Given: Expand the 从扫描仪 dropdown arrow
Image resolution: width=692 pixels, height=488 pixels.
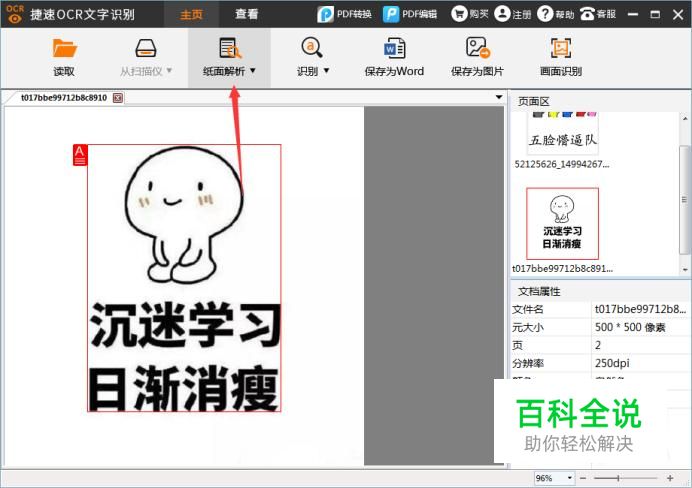Looking at the screenshot, I should click(169, 71).
